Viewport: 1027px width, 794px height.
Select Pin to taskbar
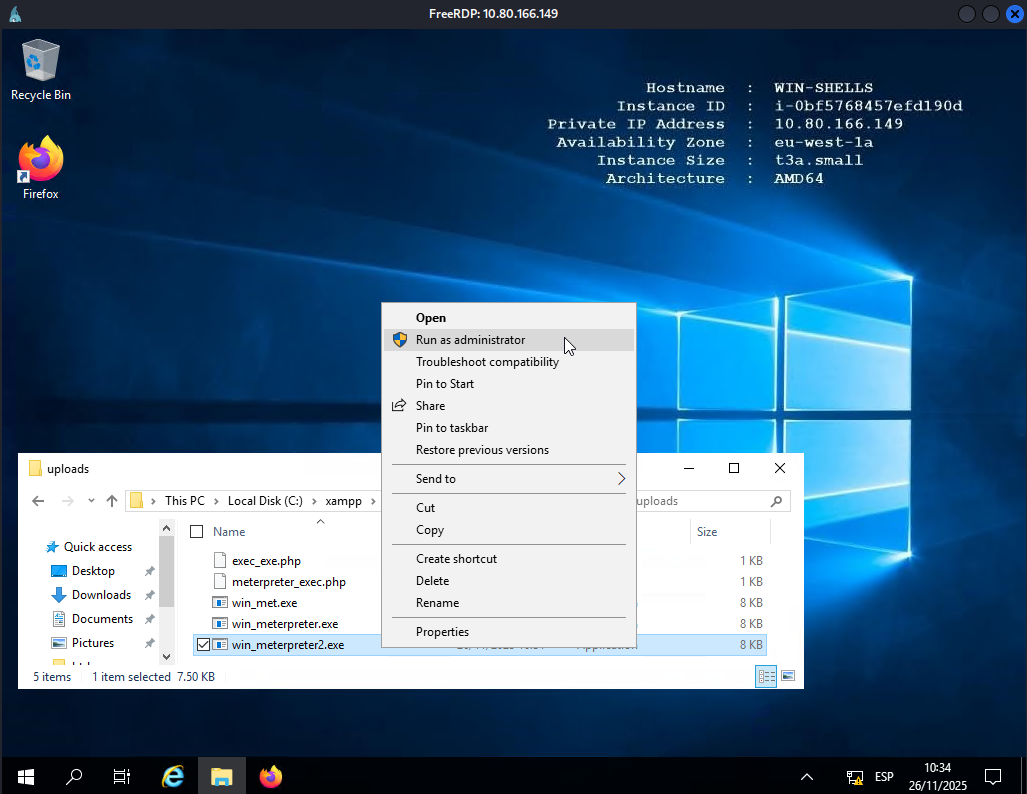509,428
